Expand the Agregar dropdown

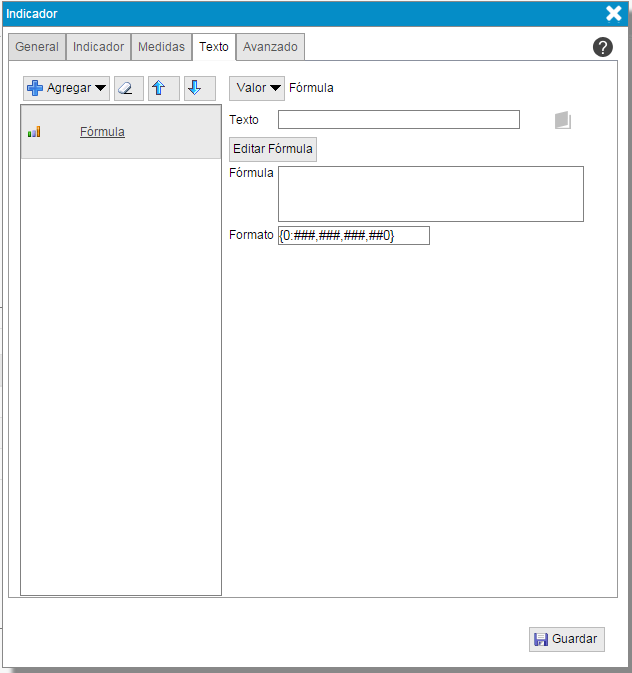[x=66, y=88]
